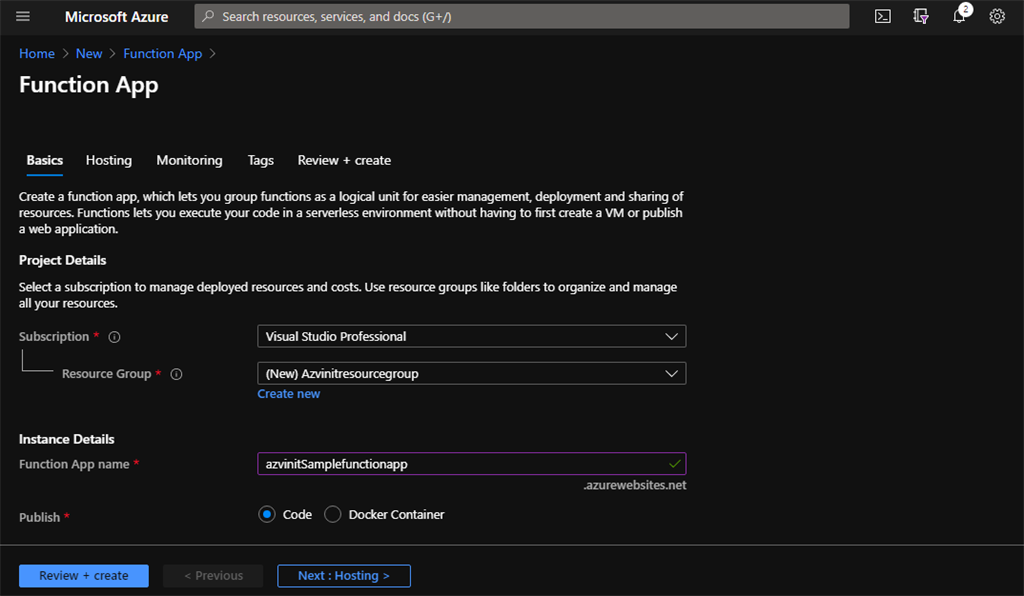1024x596 pixels.
Task: Open the Resource Group dropdown
Action: tap(471, 373)
